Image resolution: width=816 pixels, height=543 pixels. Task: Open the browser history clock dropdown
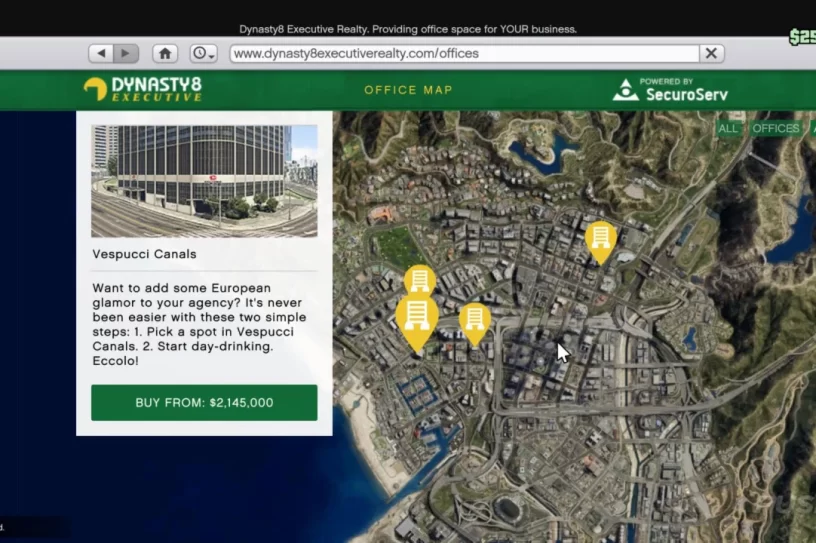click(x=203, y=53)
